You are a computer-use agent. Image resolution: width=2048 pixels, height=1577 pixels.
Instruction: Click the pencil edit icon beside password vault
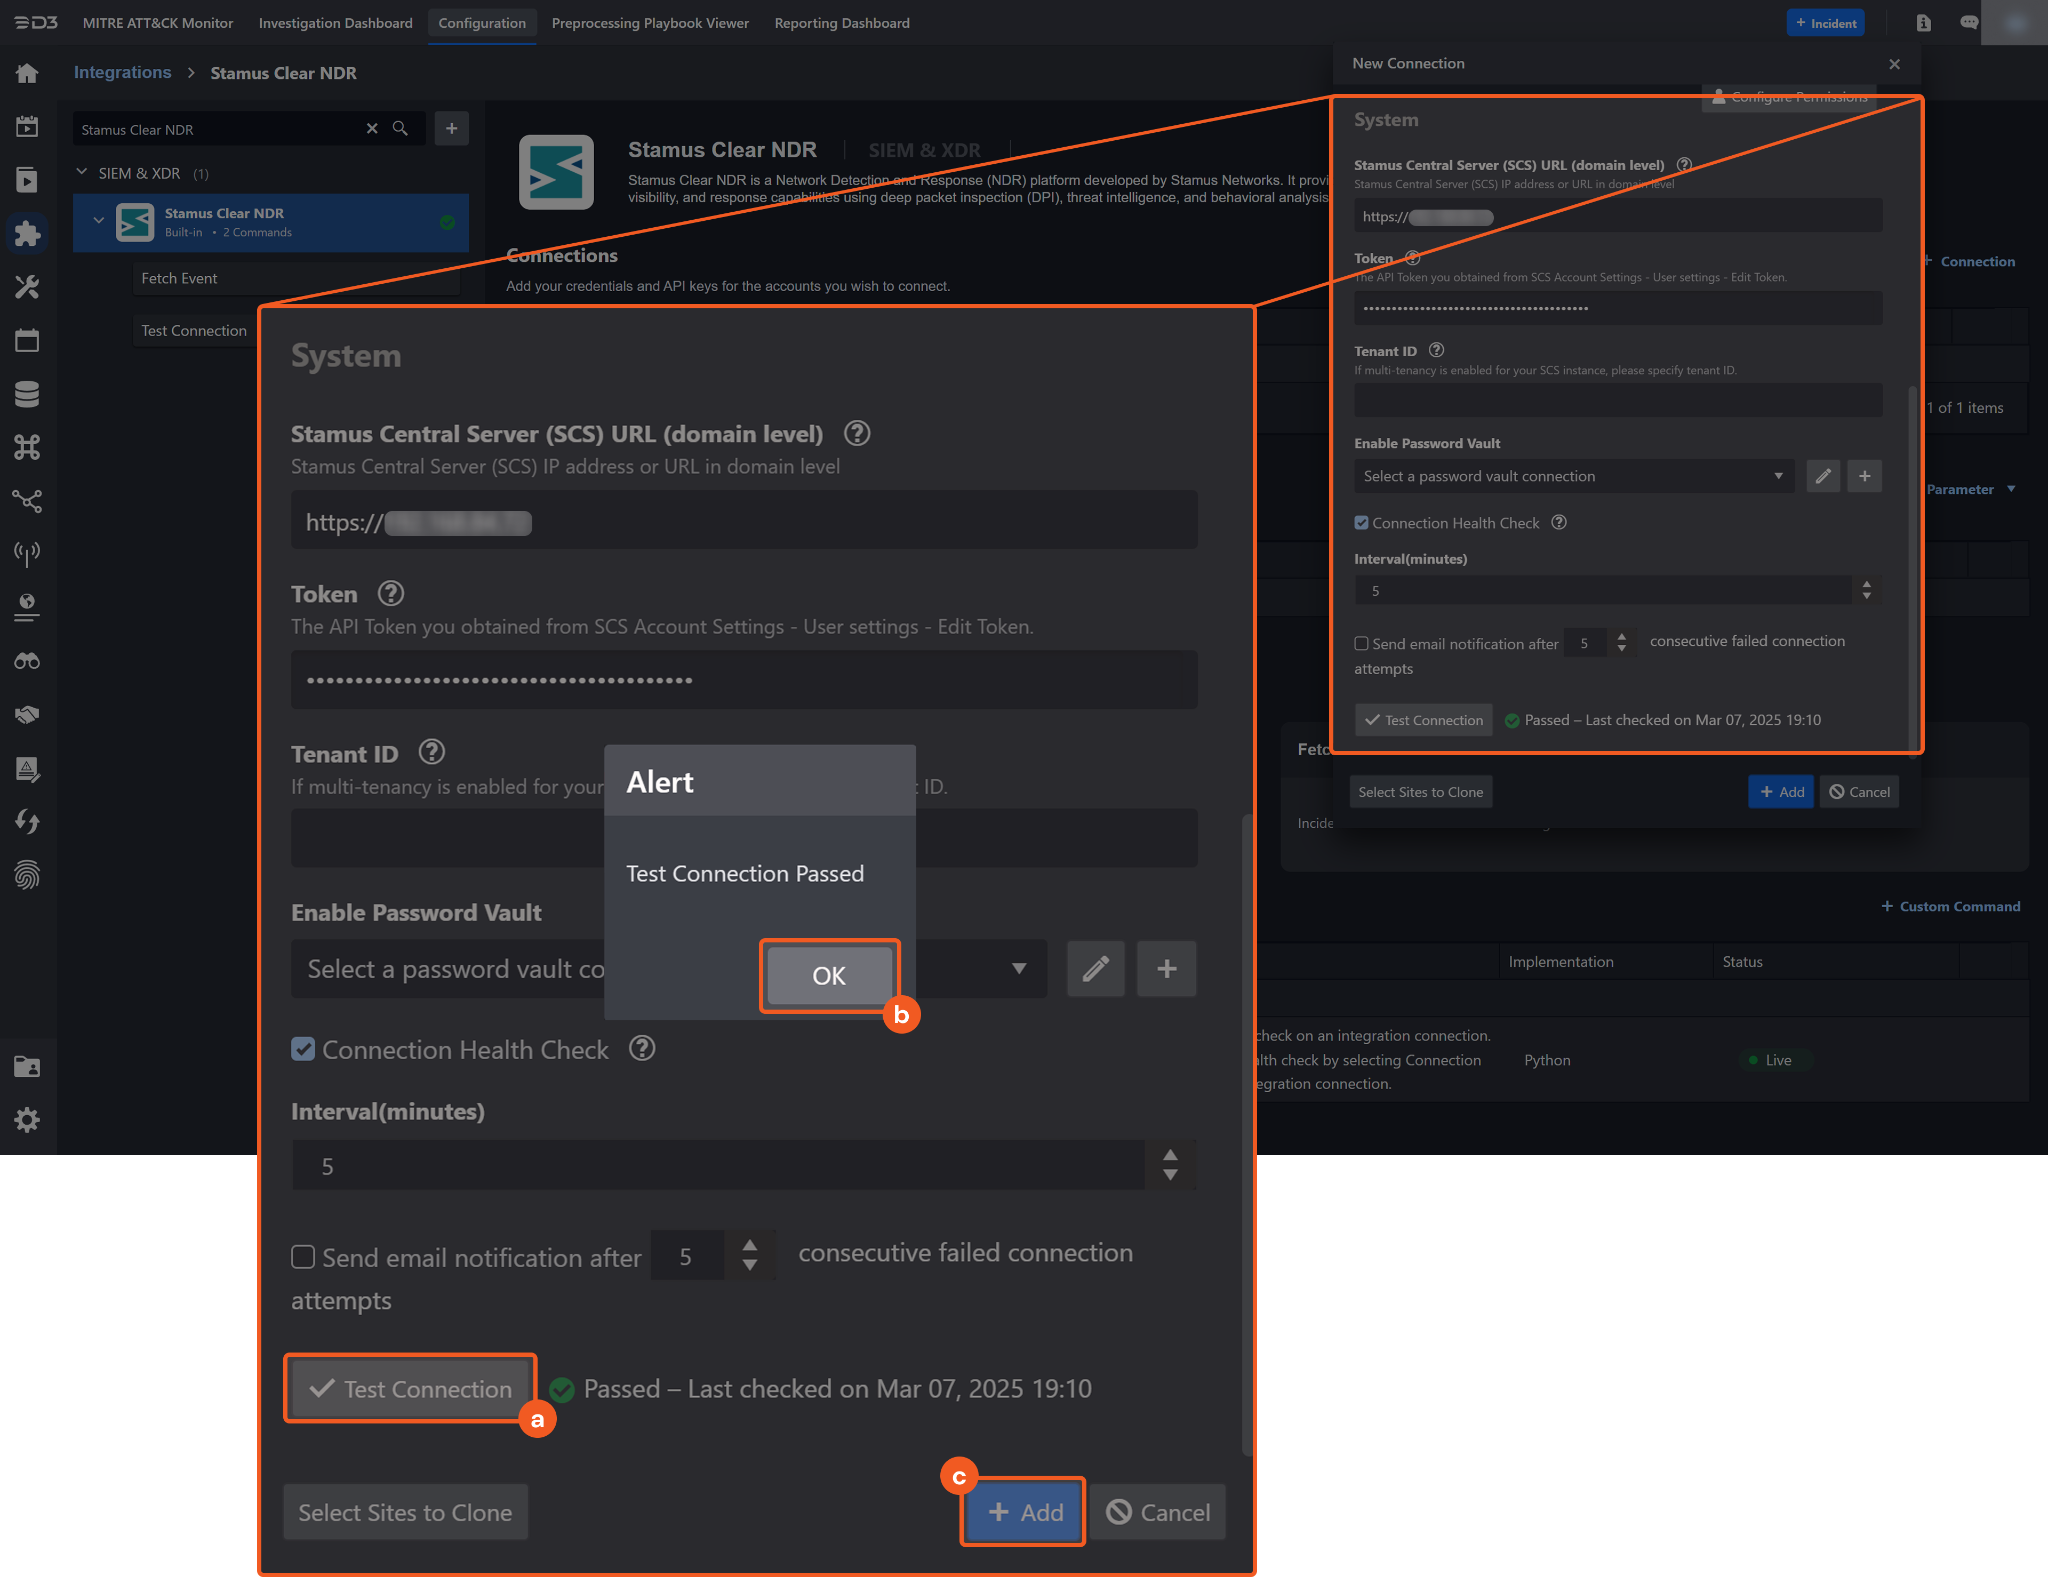point(1095,968)
